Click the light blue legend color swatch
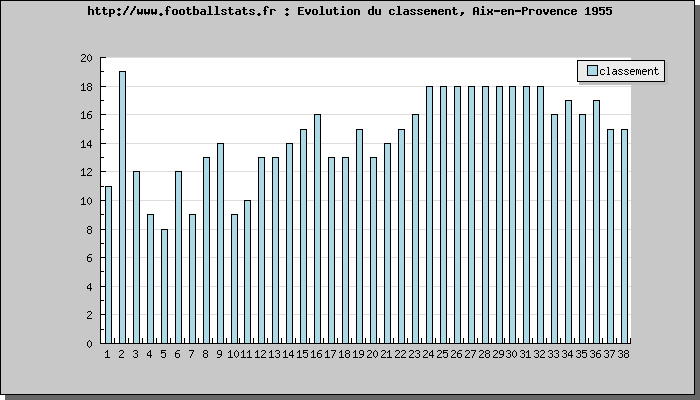Screen dimensions: 700x400 click(x=592, y=71)
